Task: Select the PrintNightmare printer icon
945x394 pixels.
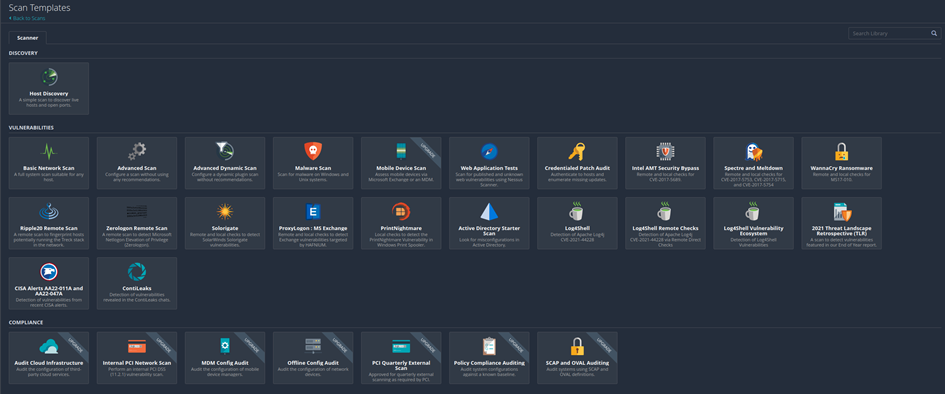Action: click(401, 211)
